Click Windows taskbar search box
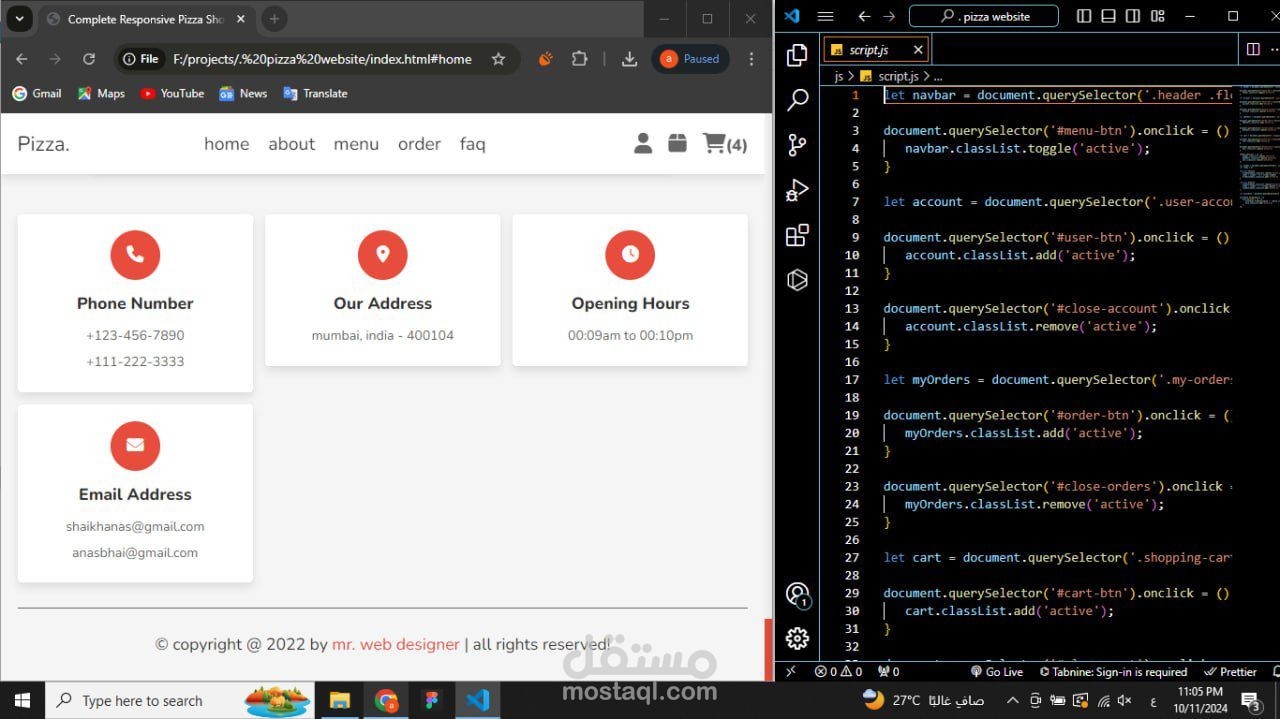 (x=180, y=700)
